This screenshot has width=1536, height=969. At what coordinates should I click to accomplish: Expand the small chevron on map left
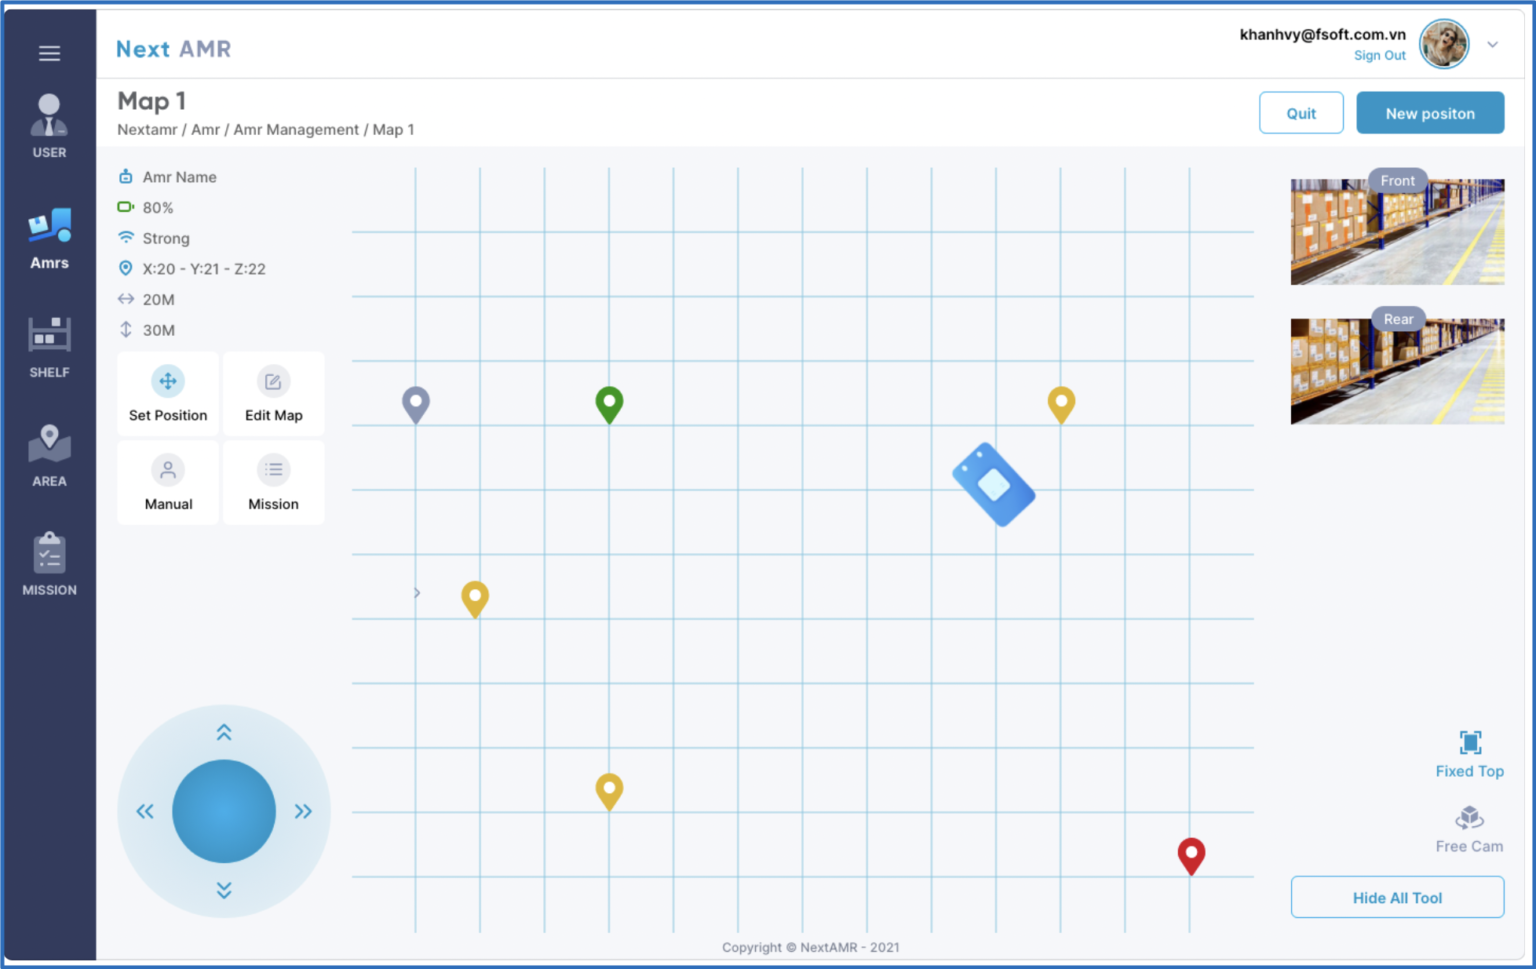(417, 593)
